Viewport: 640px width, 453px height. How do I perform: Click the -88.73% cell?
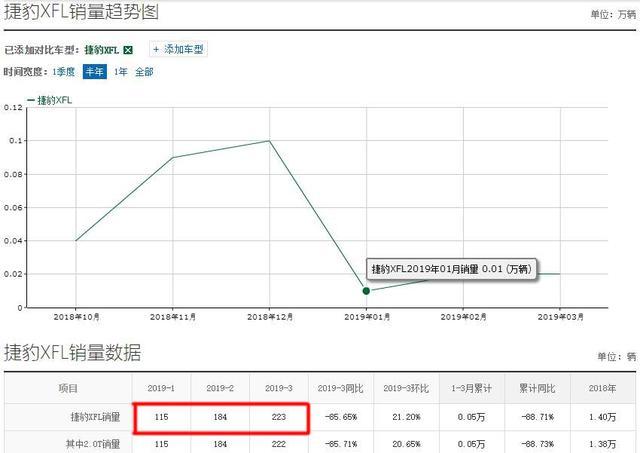click(x=538, y=444)
